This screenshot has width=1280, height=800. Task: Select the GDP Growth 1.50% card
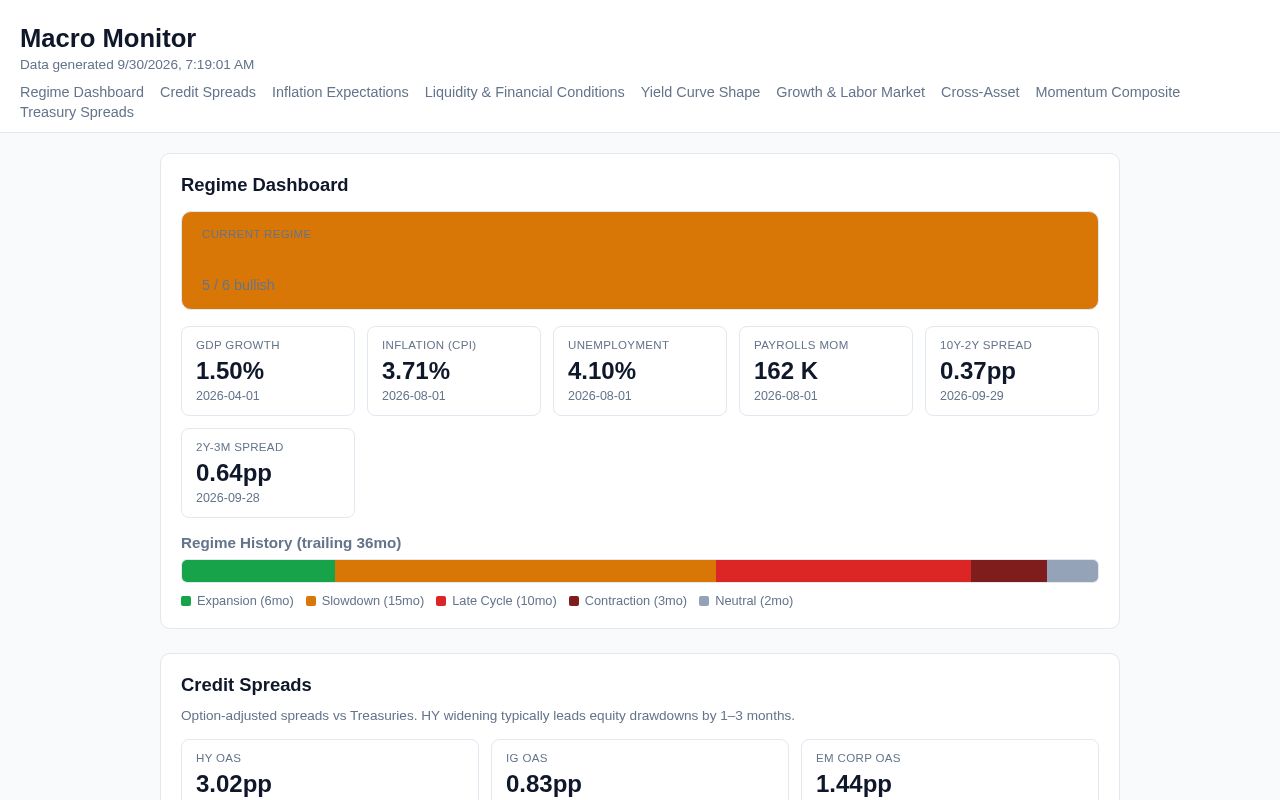point(268,371)
